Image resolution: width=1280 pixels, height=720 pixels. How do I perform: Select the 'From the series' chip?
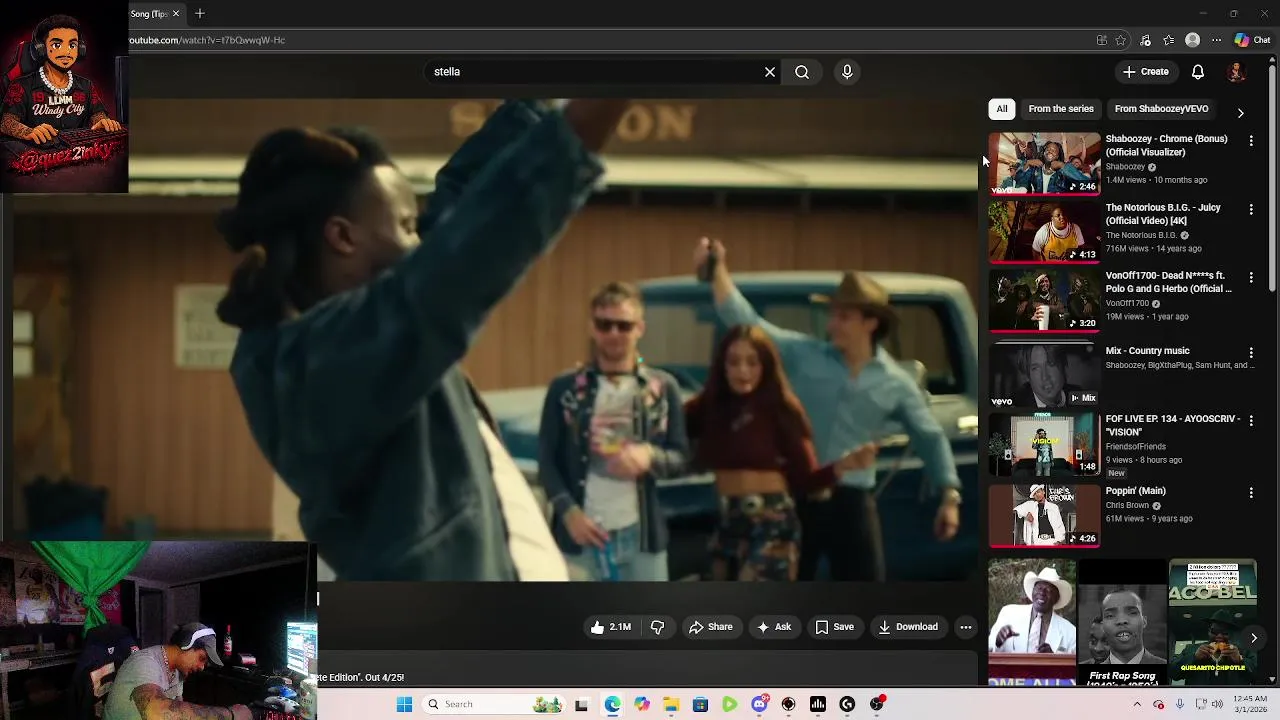1061,109
